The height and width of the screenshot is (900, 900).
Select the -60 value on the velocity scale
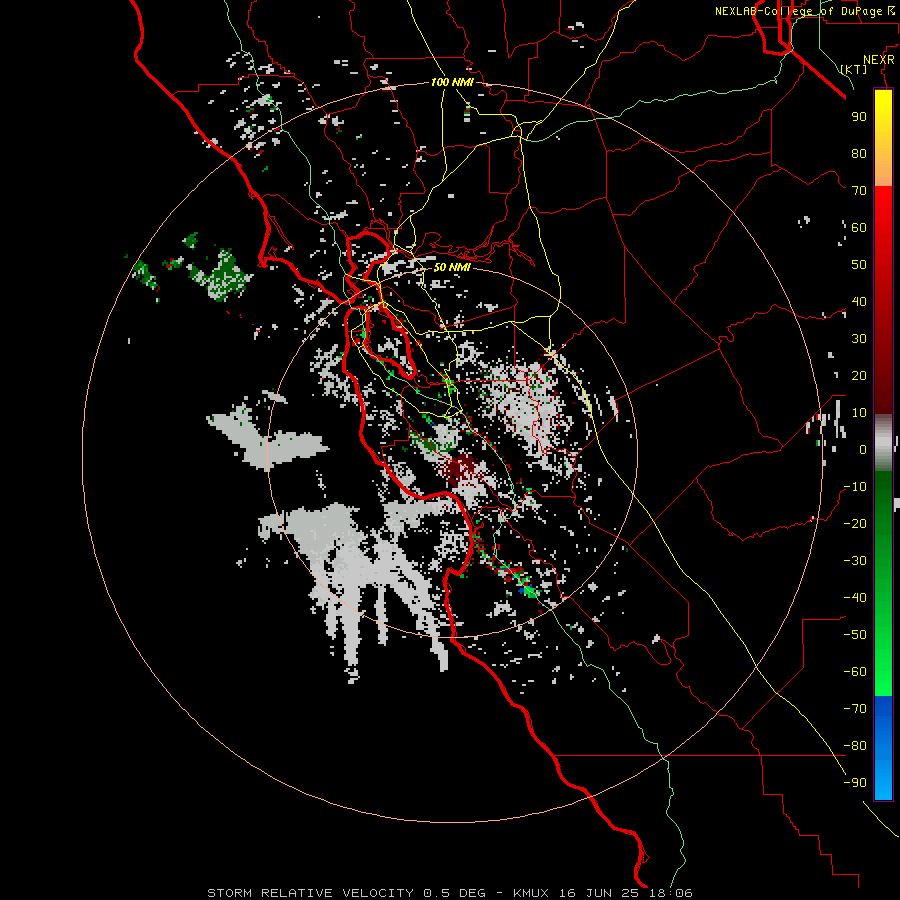[855, 672]
